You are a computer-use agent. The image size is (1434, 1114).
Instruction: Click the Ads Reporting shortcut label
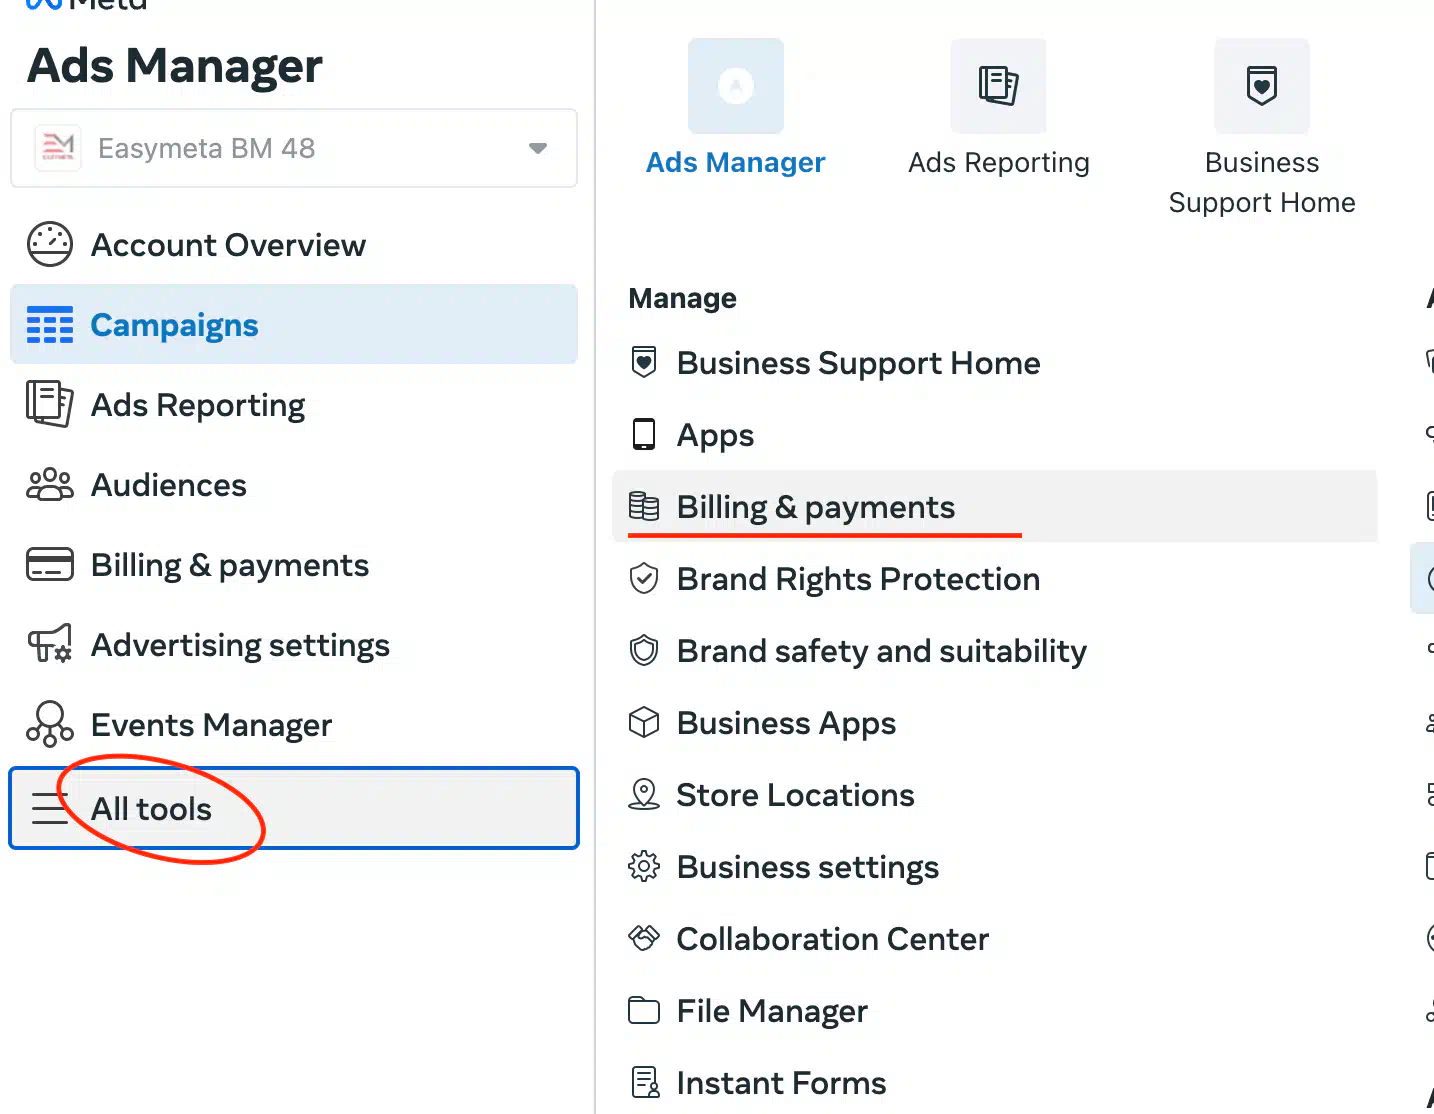pos(999,162)
